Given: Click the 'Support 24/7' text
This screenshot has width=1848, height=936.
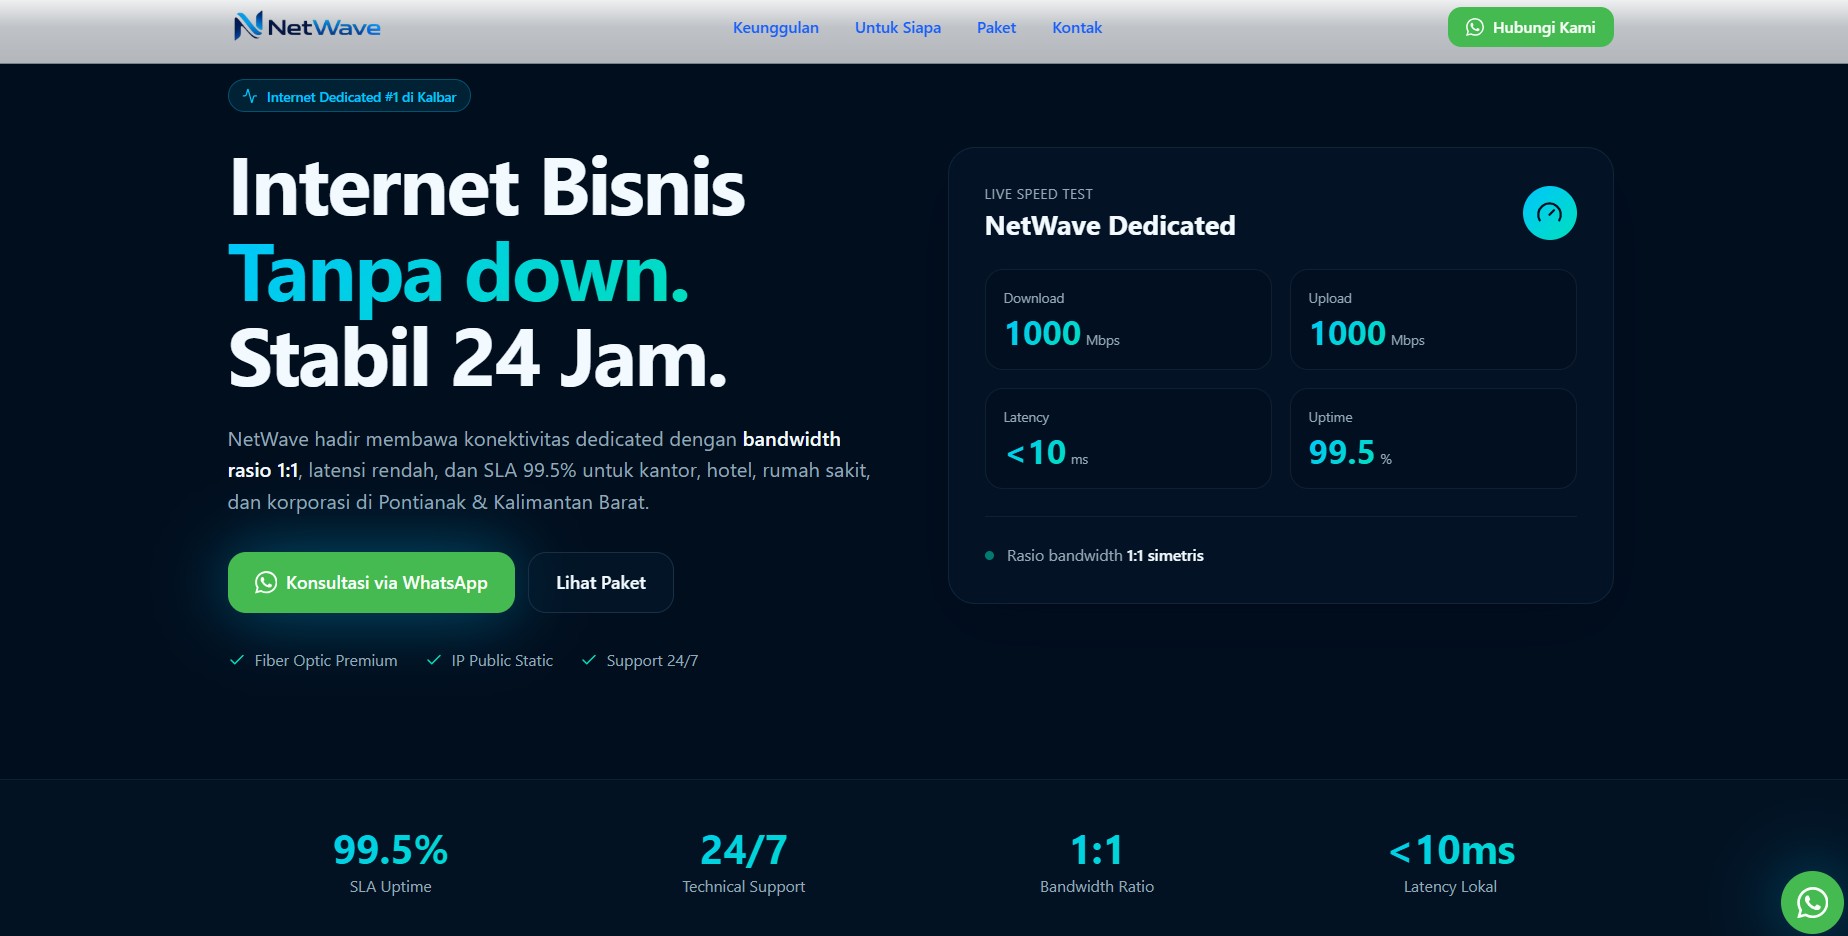Looking at the screenshot, I should point(652,661).
